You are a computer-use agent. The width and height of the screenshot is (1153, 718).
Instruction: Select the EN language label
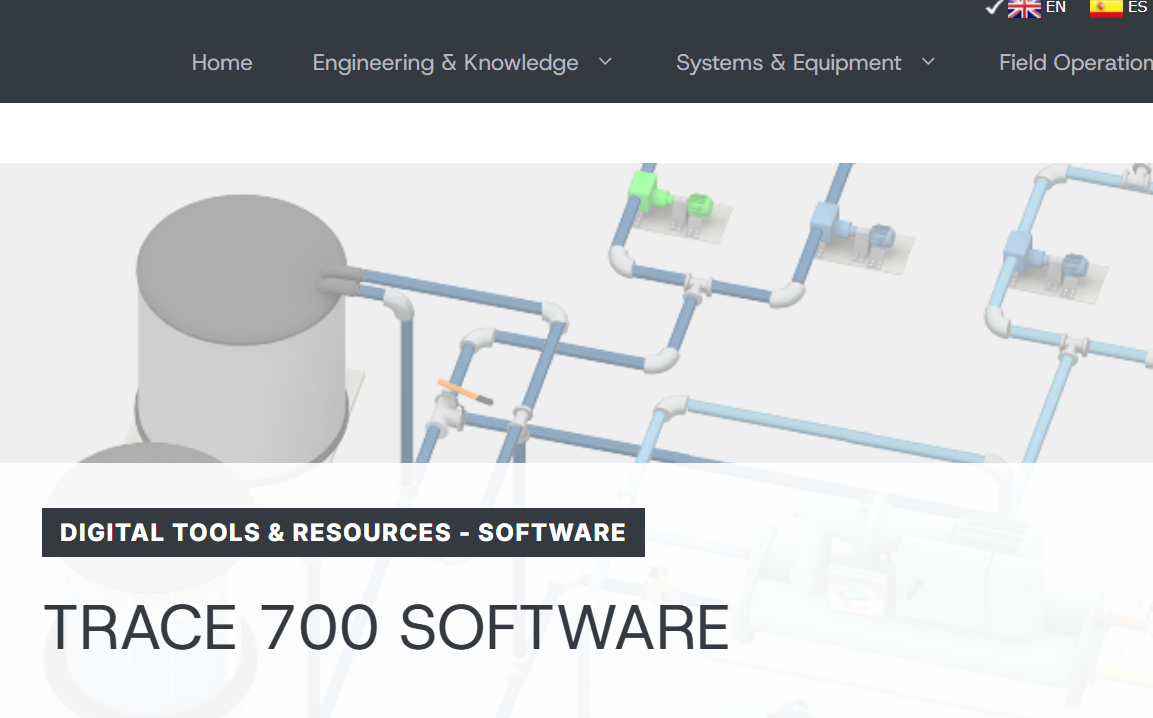(x=1055, y=7)
